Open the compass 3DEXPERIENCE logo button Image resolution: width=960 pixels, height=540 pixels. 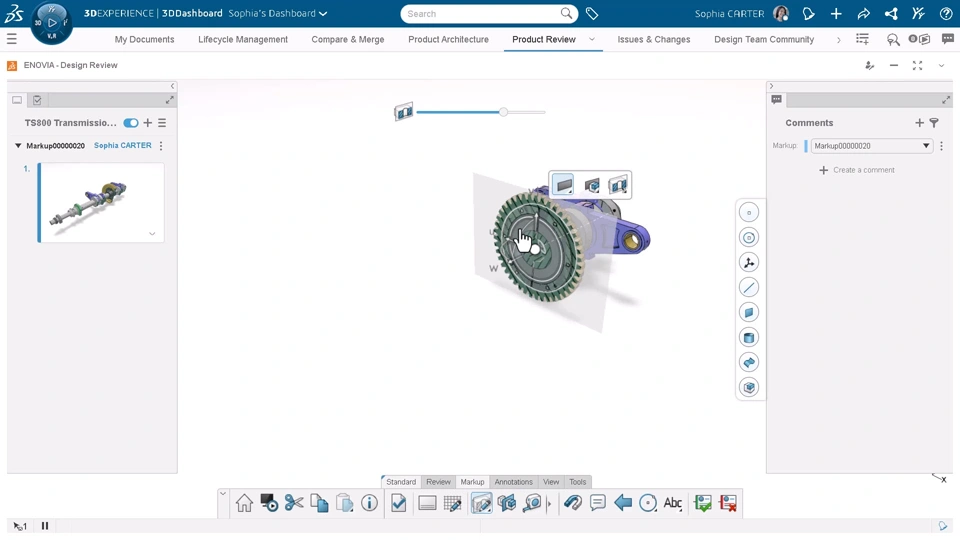click(51, 23)
